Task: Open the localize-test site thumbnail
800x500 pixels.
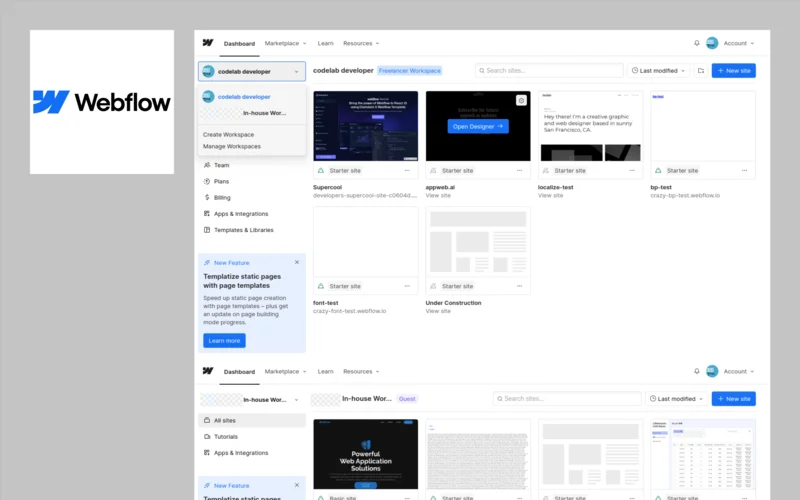Action: [590, 126]
